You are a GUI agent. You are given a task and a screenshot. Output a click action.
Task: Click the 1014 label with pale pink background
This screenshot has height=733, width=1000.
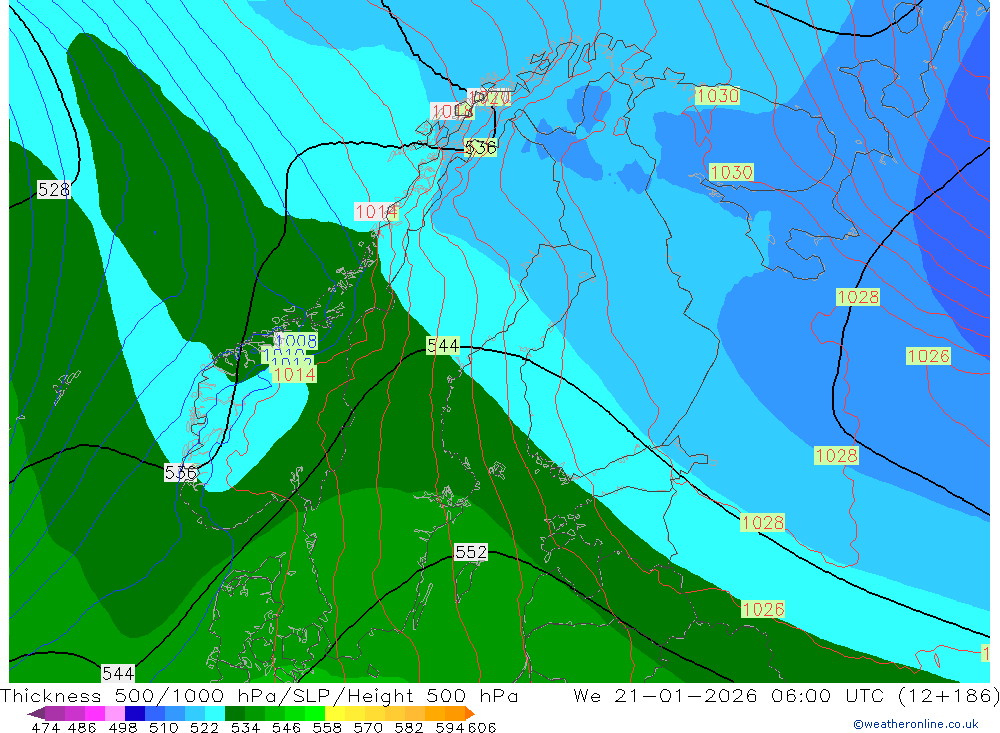376,211
